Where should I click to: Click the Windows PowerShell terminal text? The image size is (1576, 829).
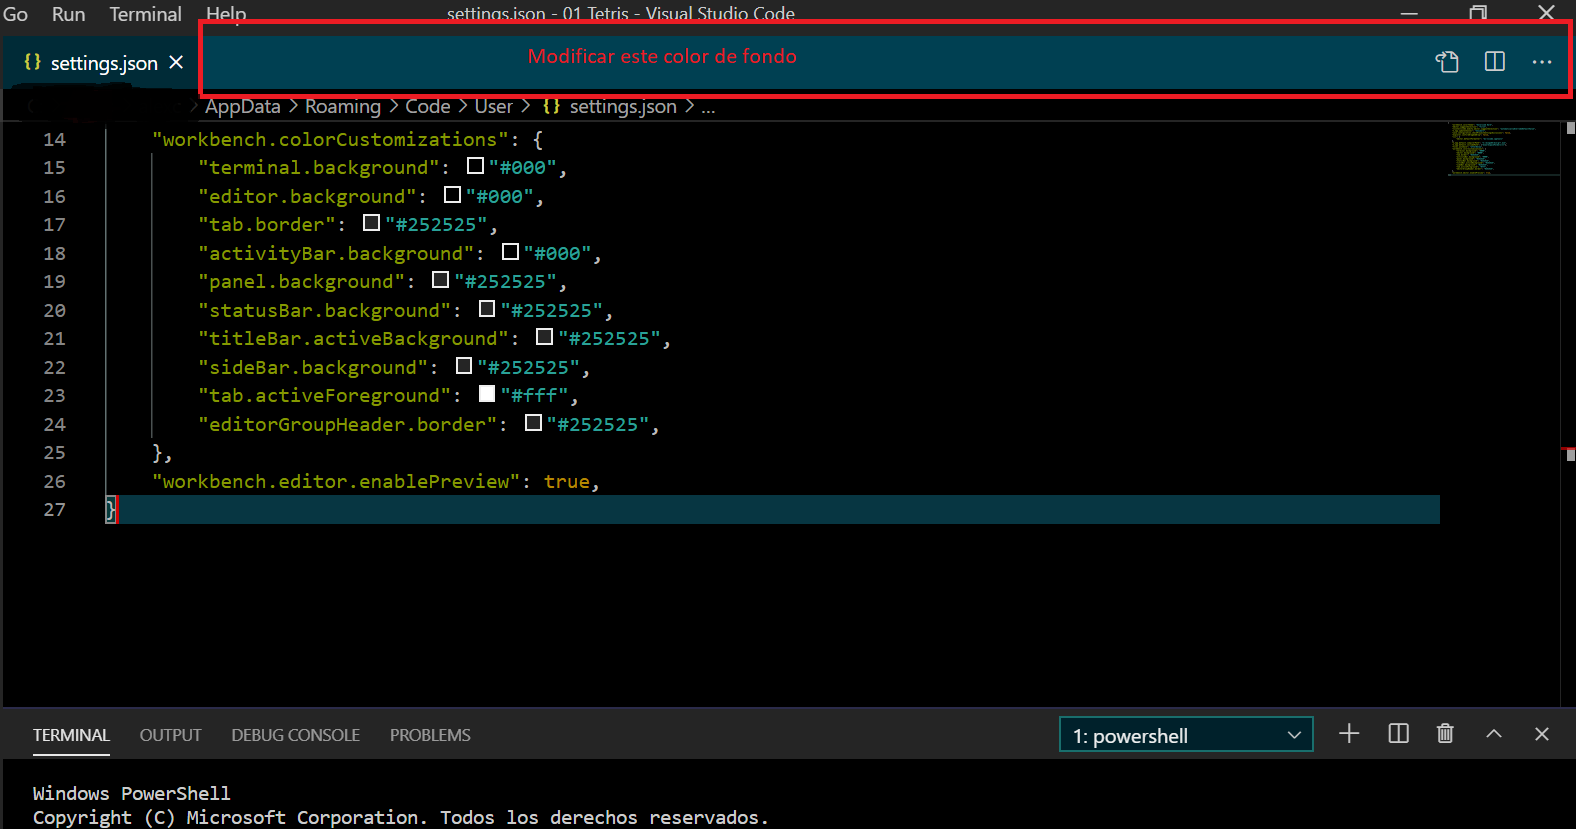131,793
